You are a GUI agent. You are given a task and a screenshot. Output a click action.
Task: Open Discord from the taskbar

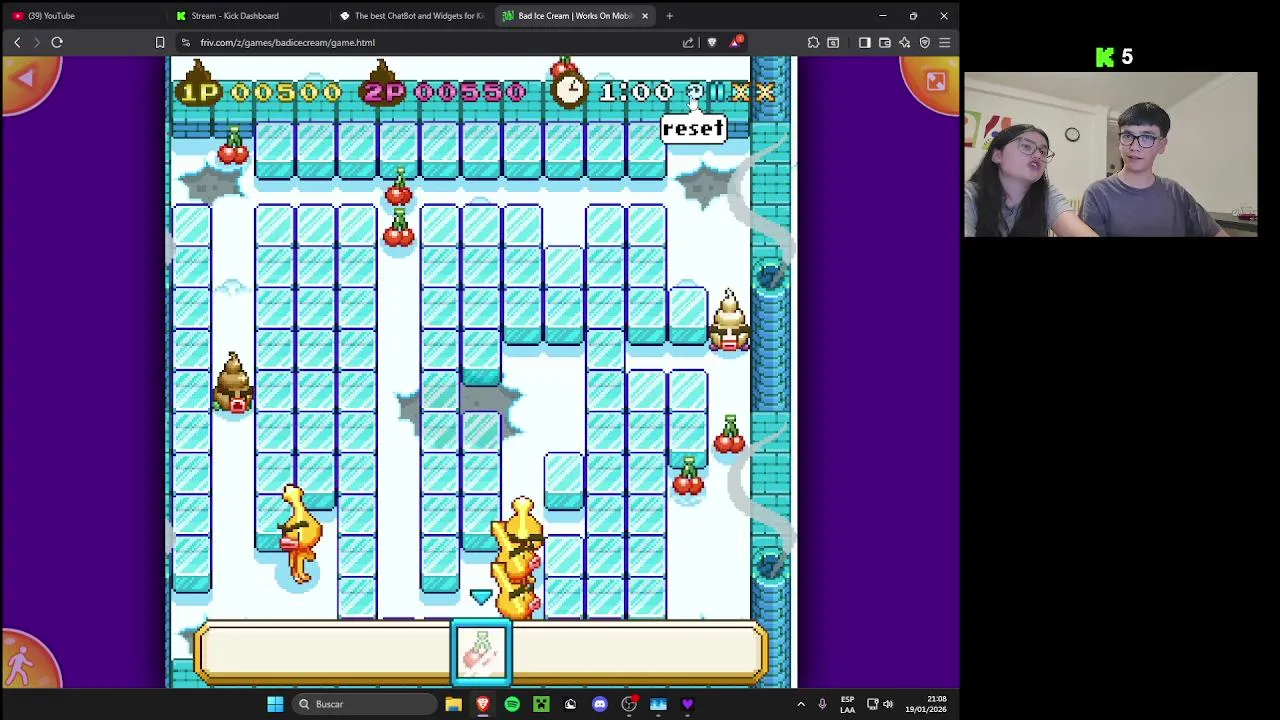[x=600, y=704]
